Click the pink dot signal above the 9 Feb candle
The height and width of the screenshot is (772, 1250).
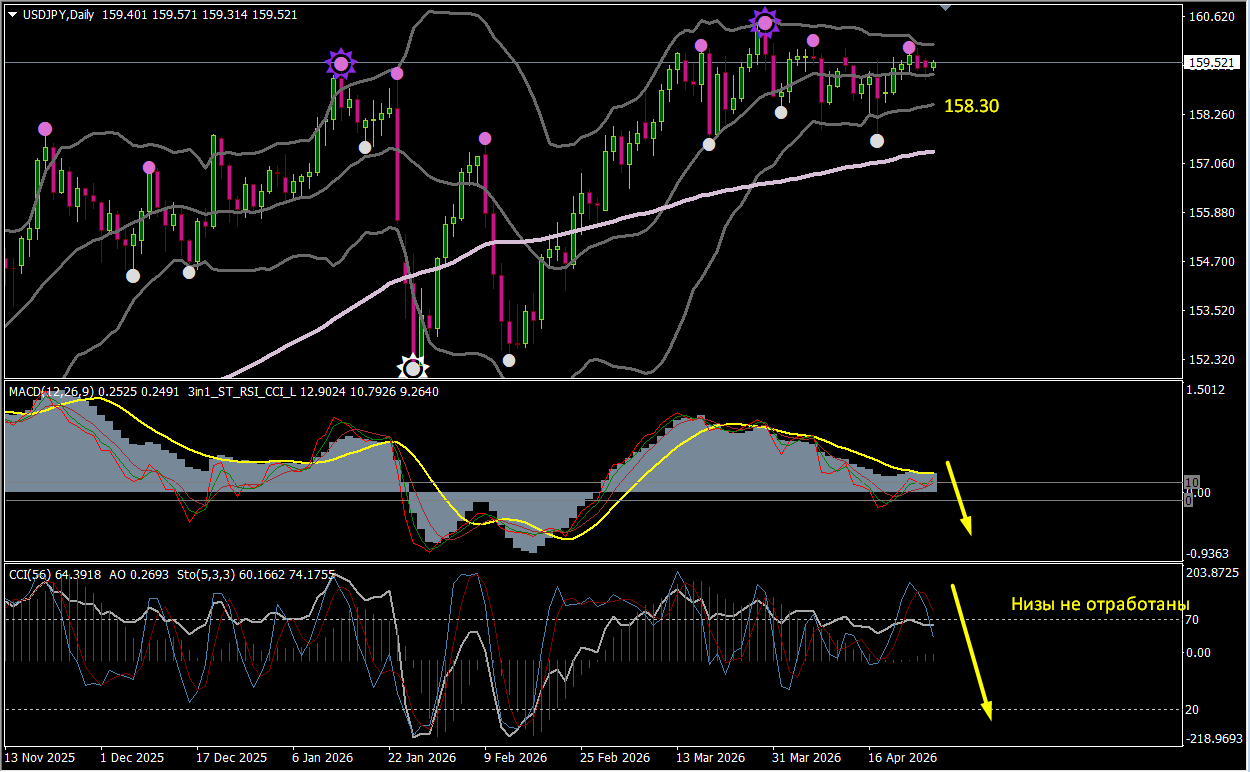click(x=485, y=138)
